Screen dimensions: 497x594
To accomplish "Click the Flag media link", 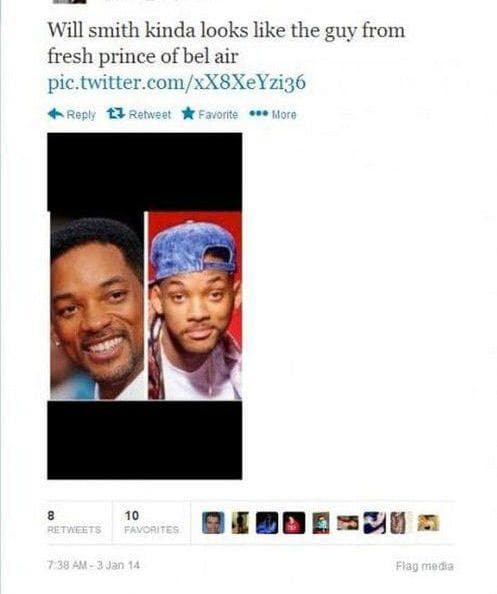I will tap(425, 566).
